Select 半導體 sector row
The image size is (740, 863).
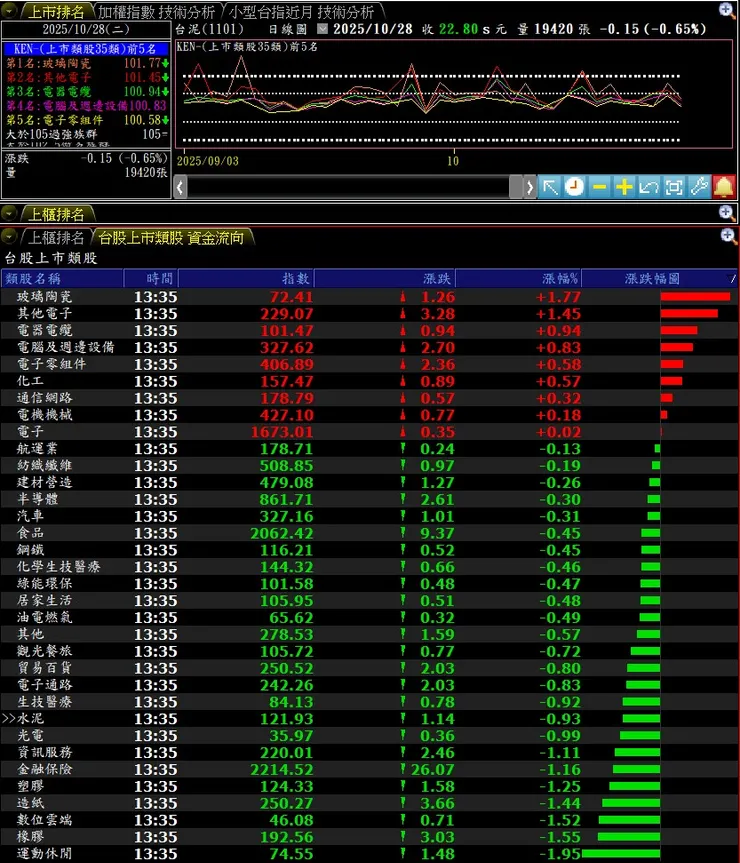pyautogui.click(x=369, y=500)
